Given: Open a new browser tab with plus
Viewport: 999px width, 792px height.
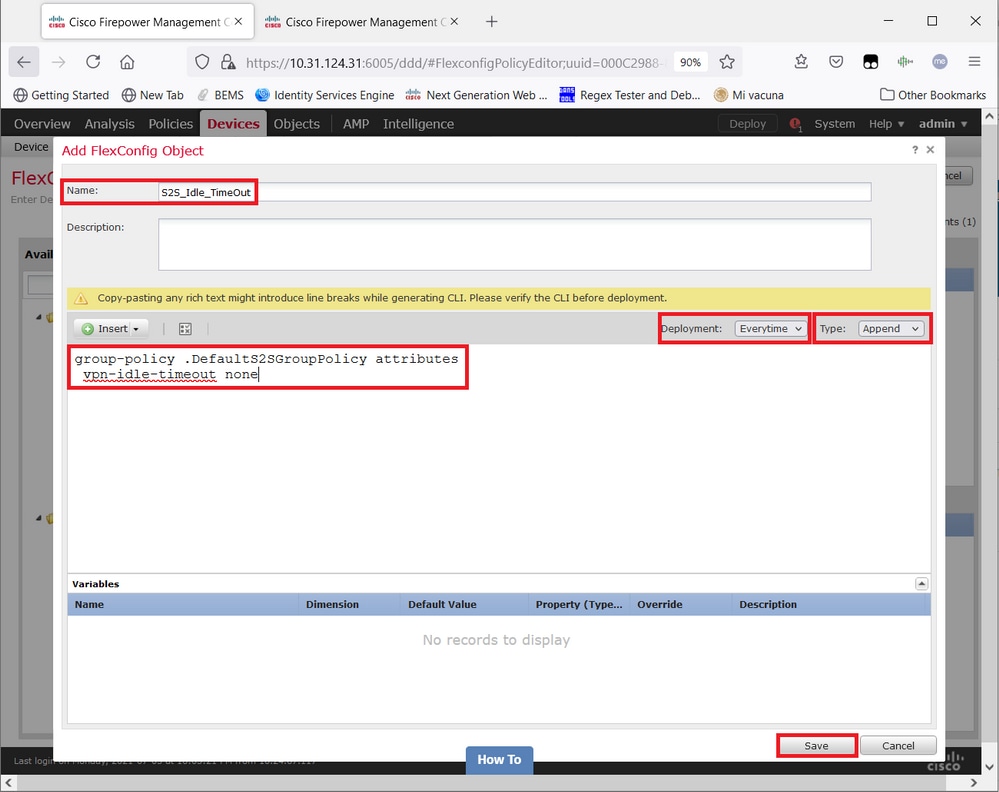Looking at the screenshot, I should point(491,22).
